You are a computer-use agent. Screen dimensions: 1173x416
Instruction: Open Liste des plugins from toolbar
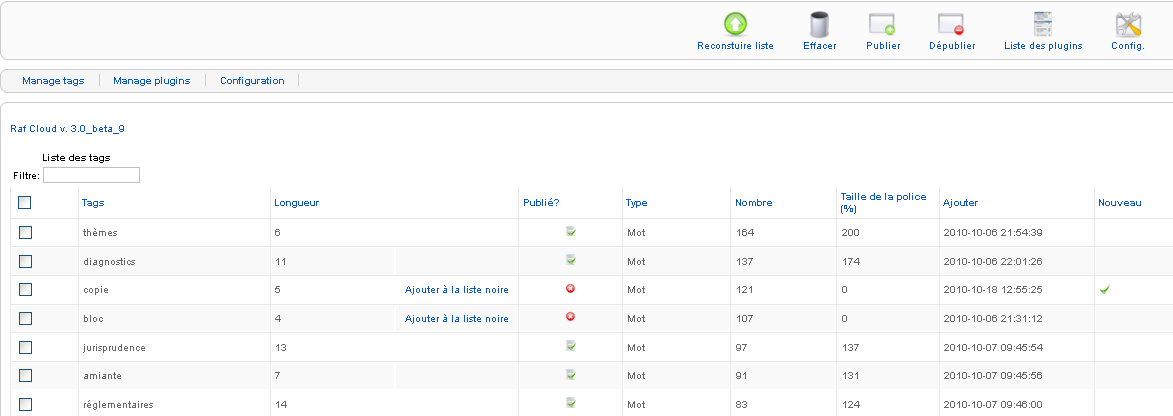tap(1043, 25)
